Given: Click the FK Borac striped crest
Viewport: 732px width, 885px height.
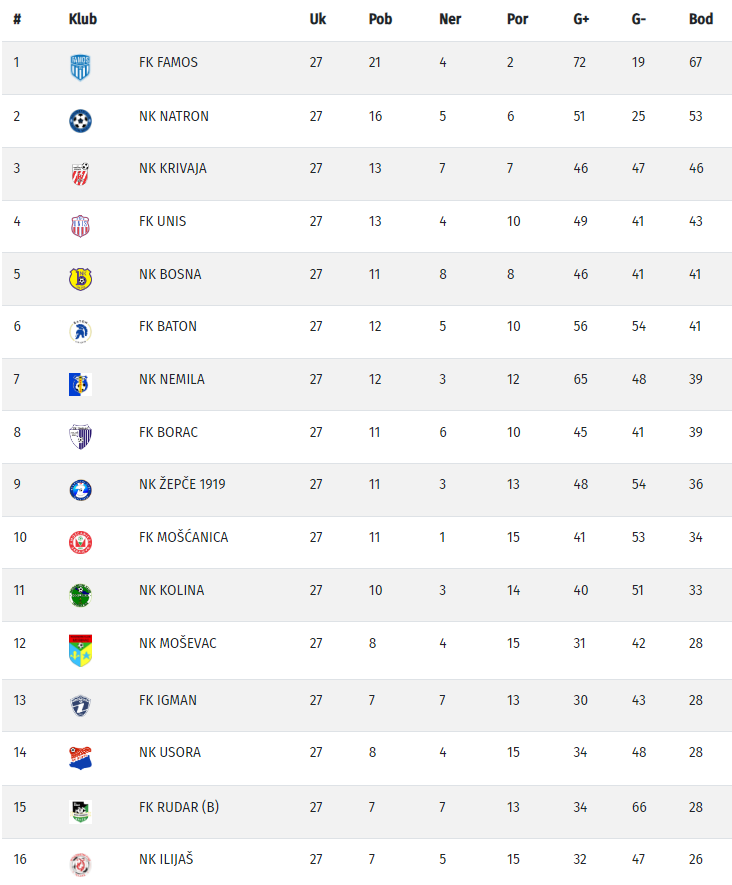Looking at the screenshot, I should (80, 437).
